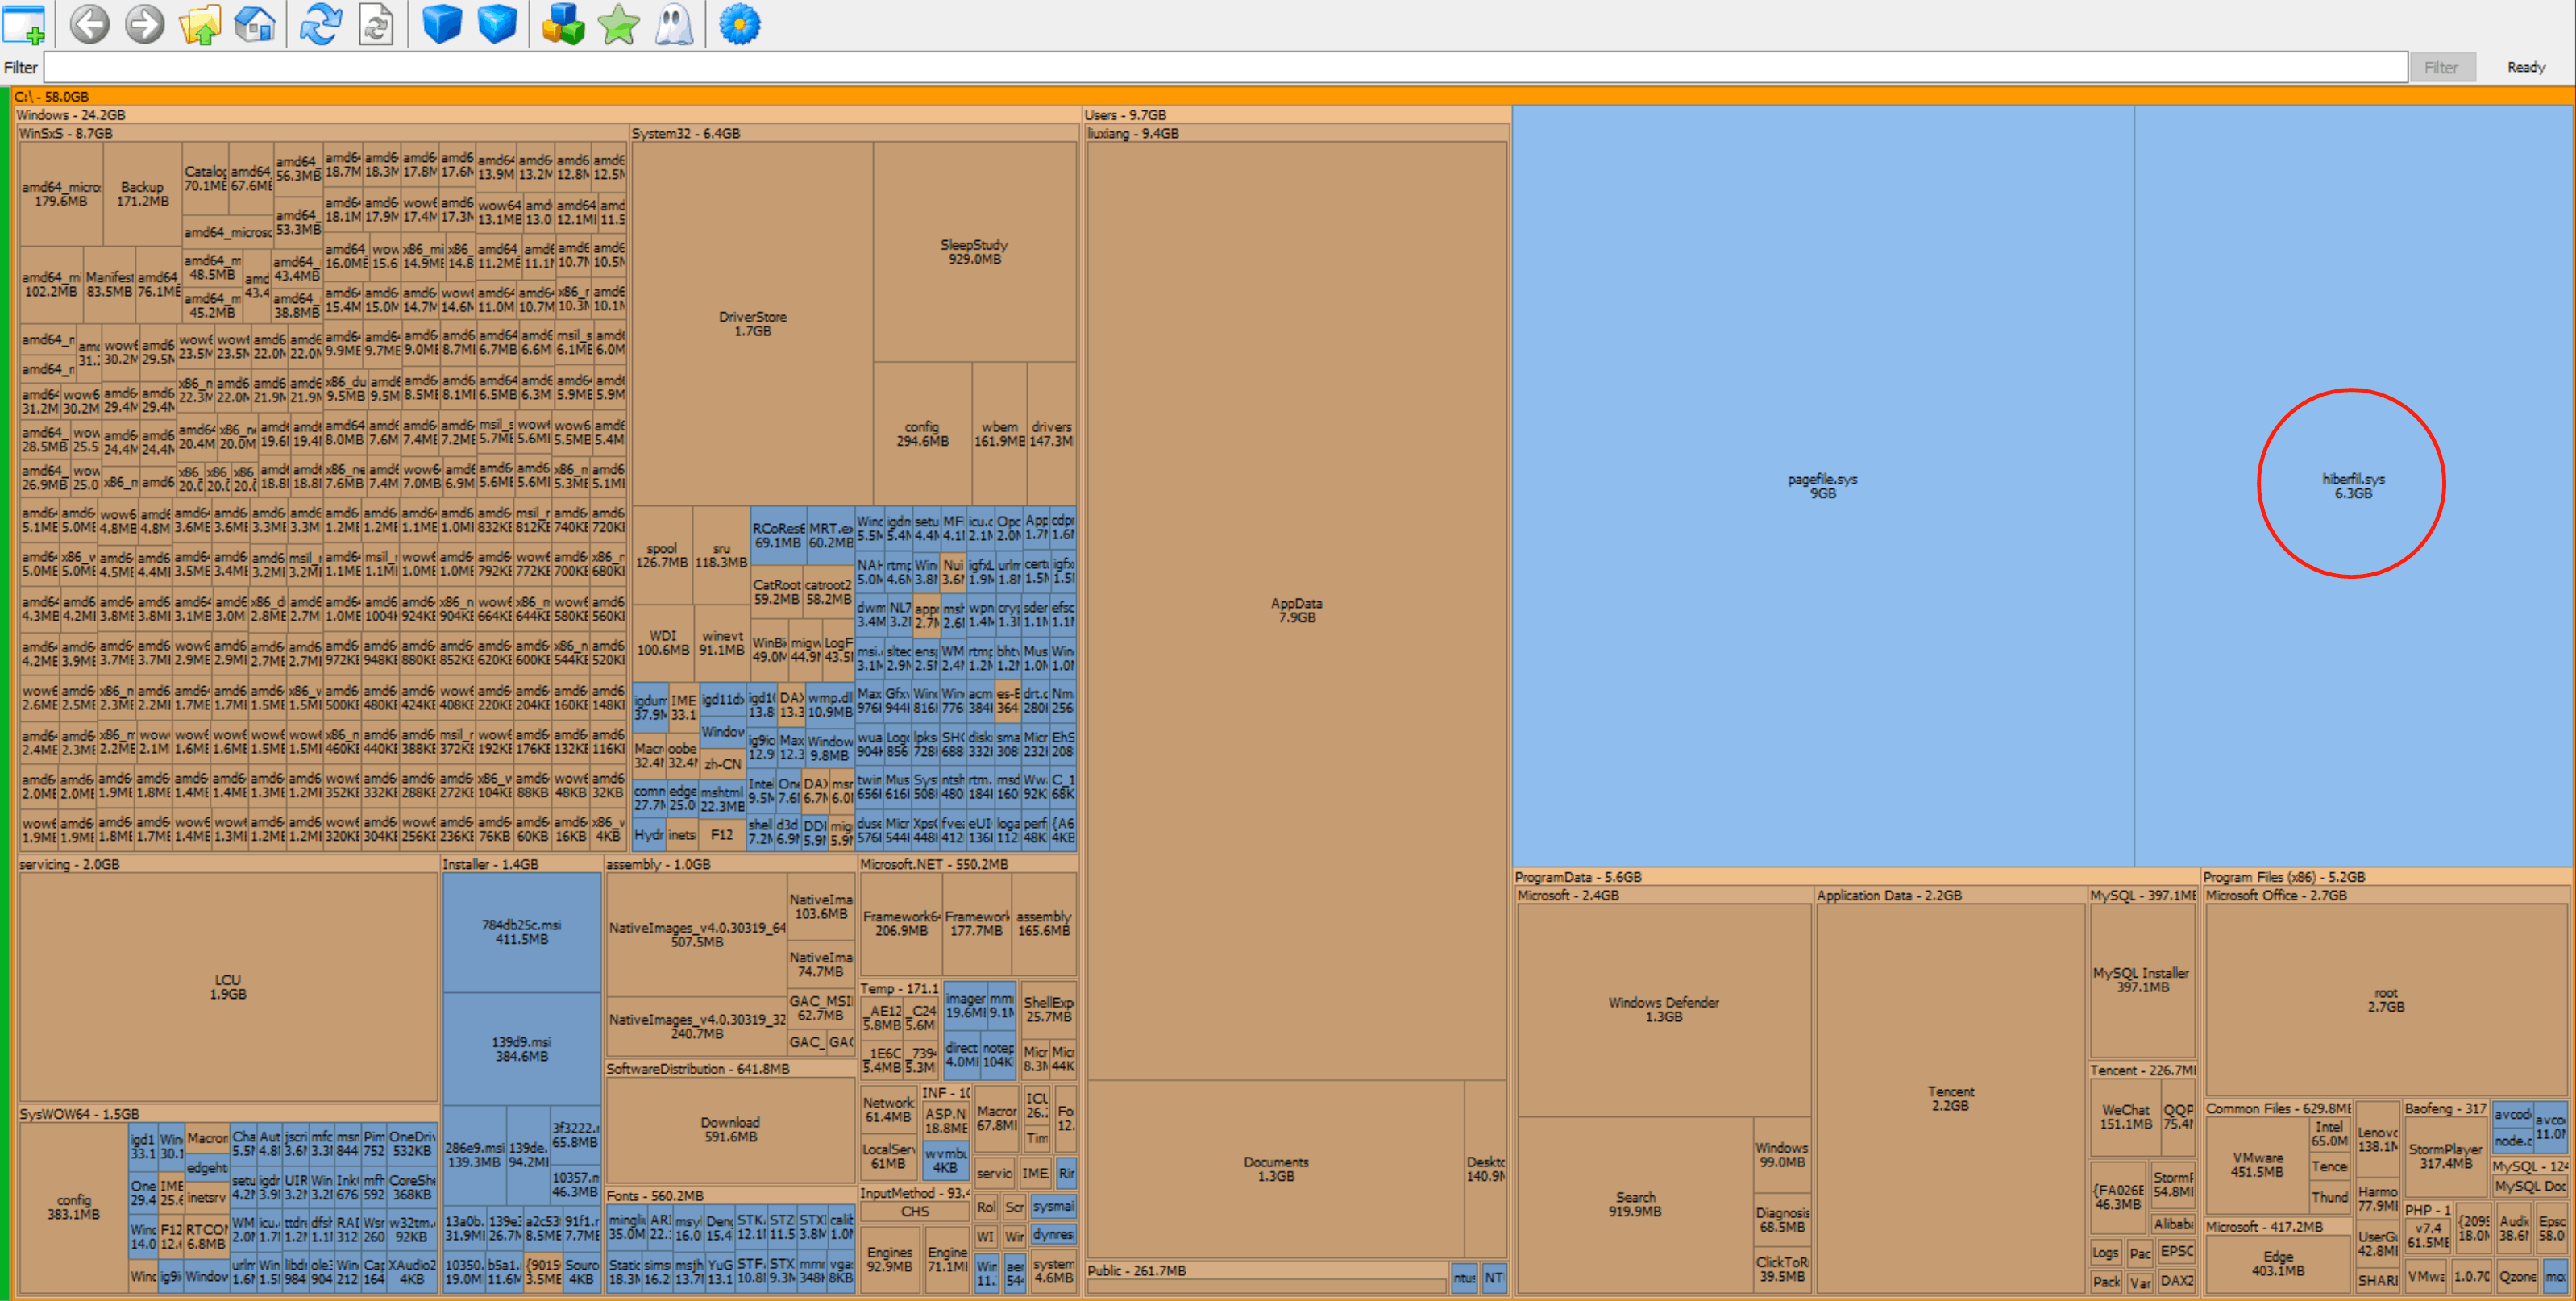Click the green star icon
Image resolution: width=2576 pixels, height=1301 pixels.
tap(619, 24)
